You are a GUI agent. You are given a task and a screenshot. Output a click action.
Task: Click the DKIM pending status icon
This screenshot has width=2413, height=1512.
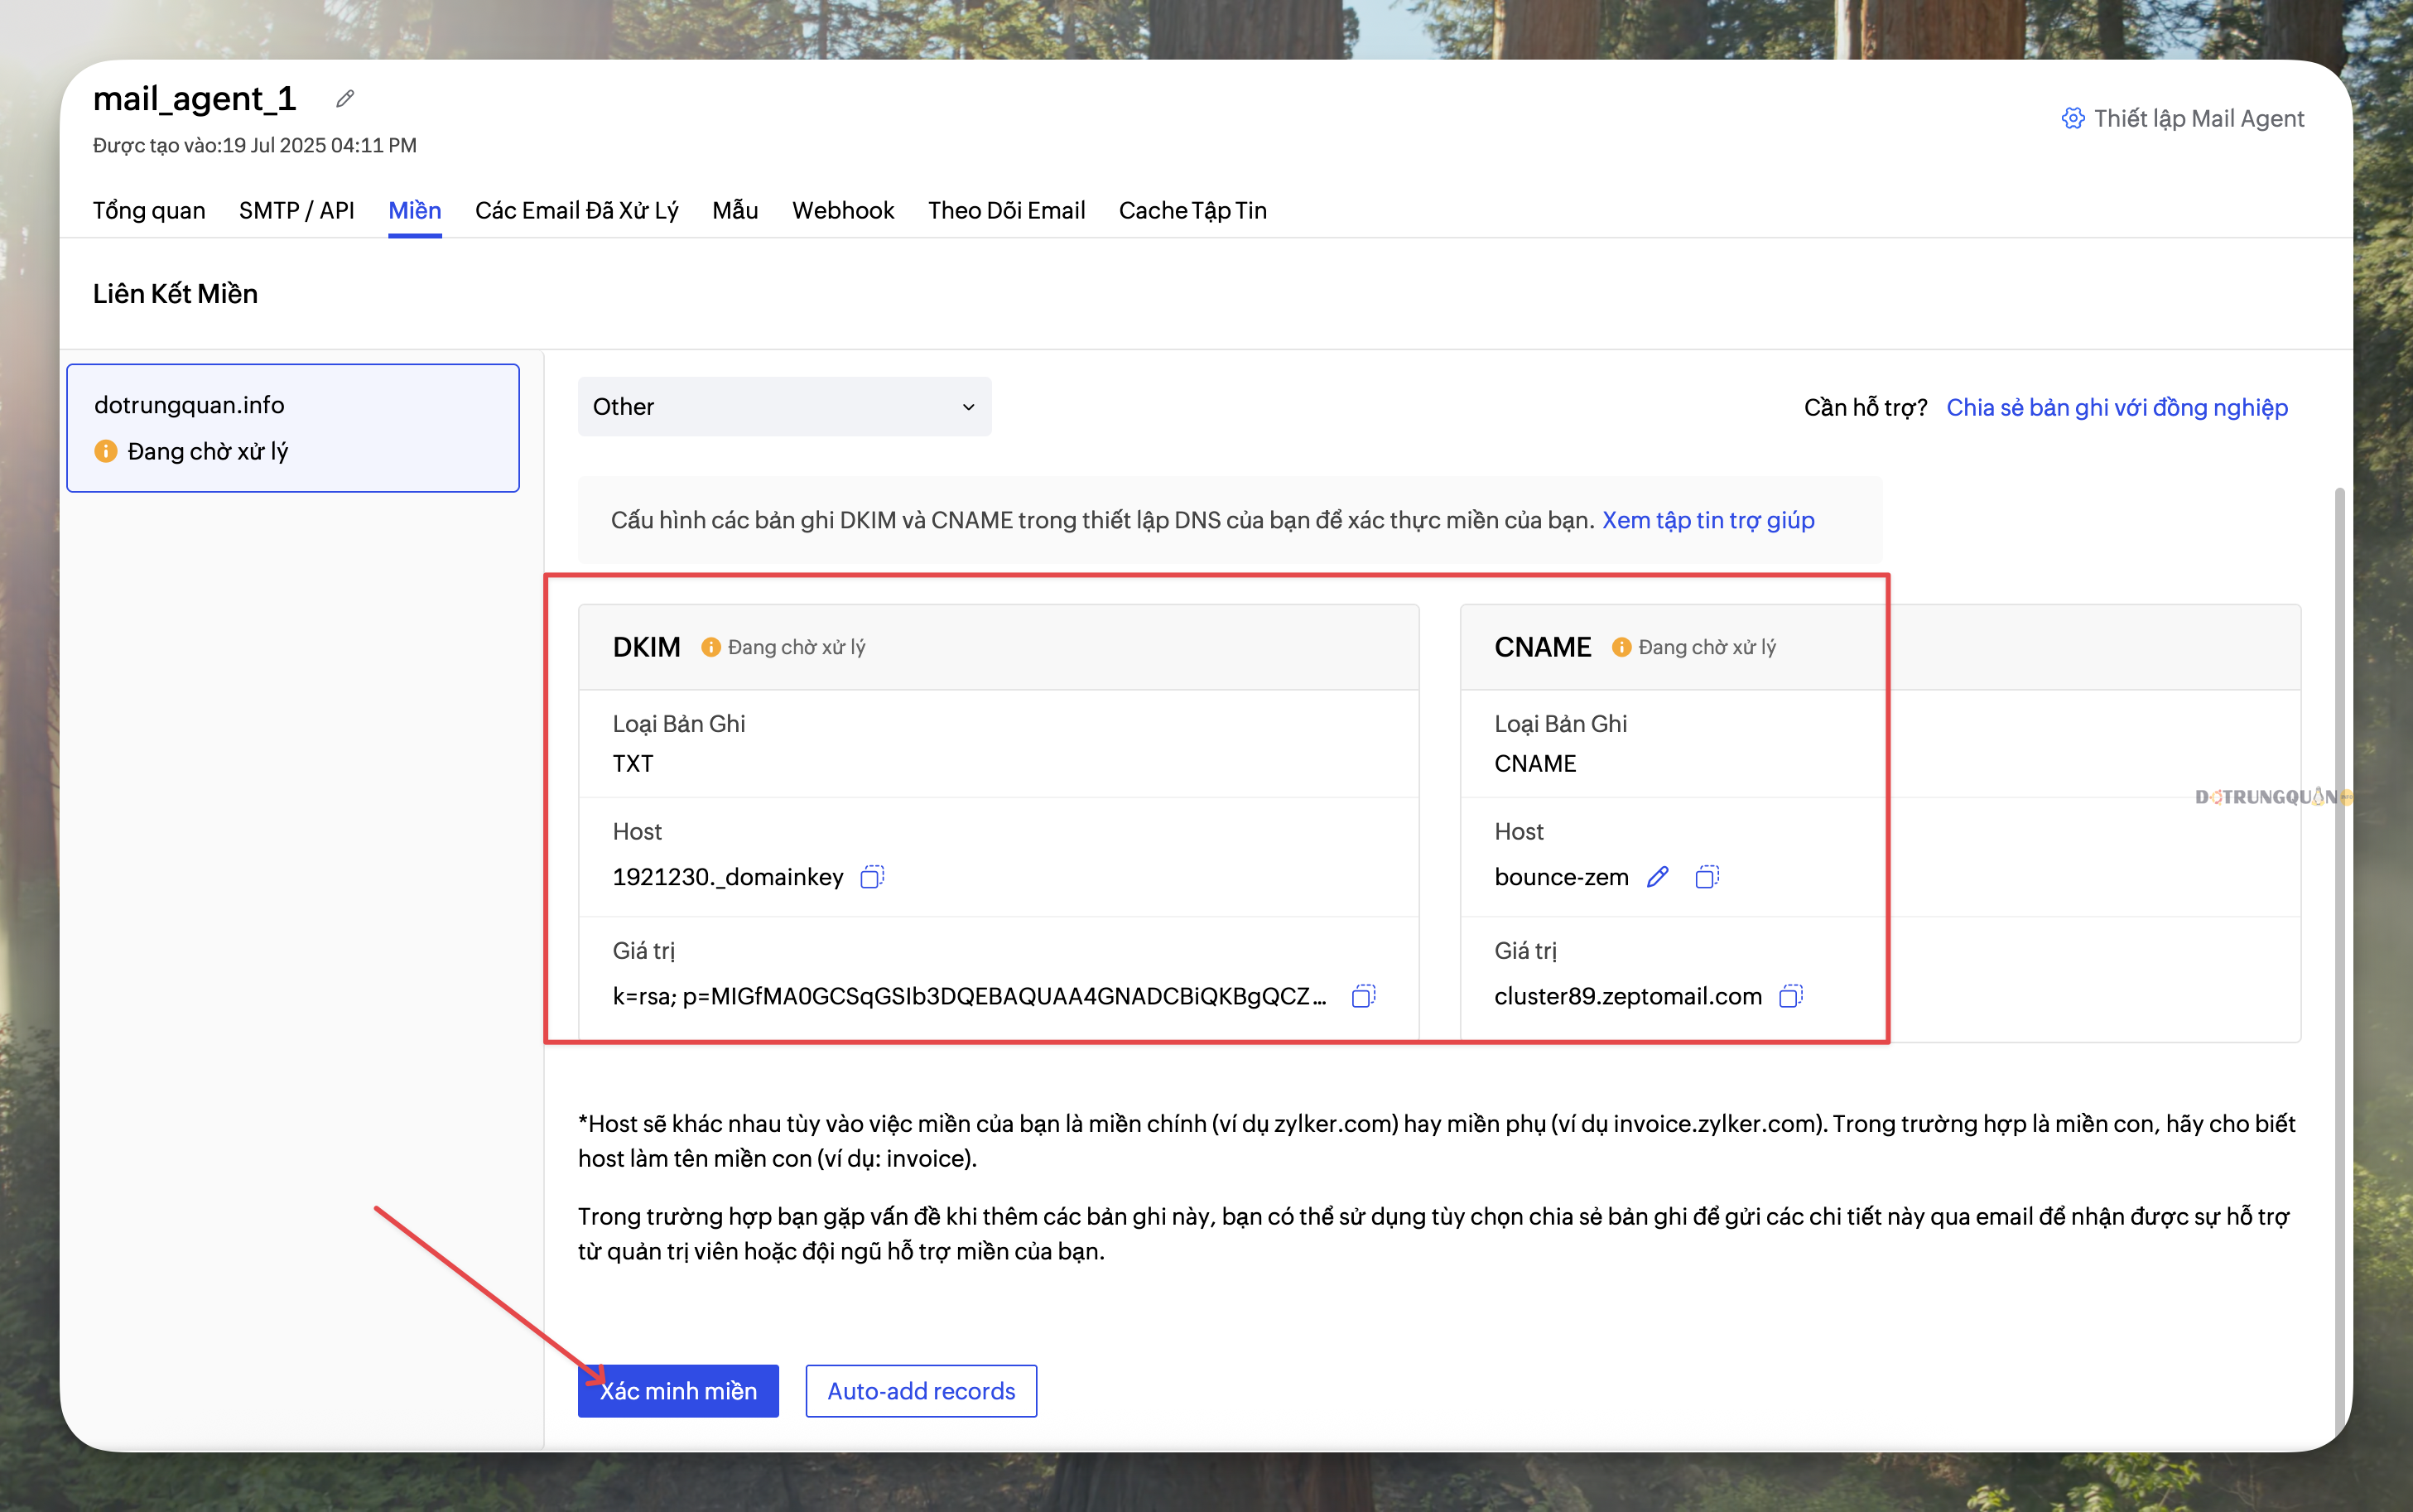click(711, 647)
